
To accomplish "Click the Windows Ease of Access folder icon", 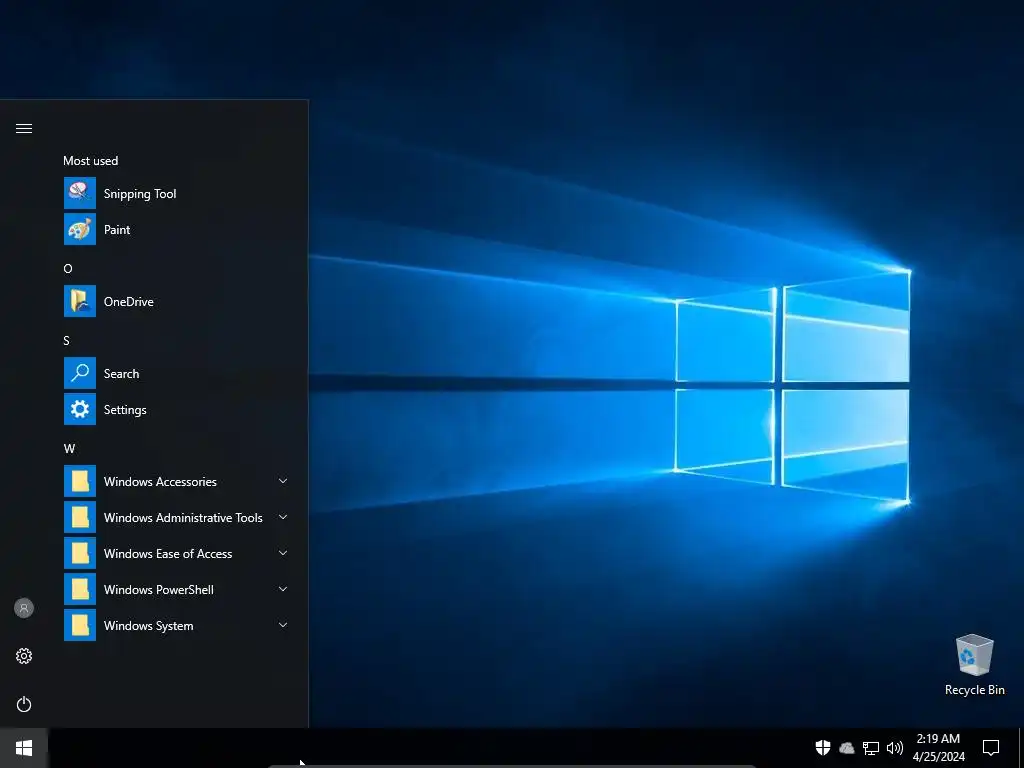I will tap(80, 553).
